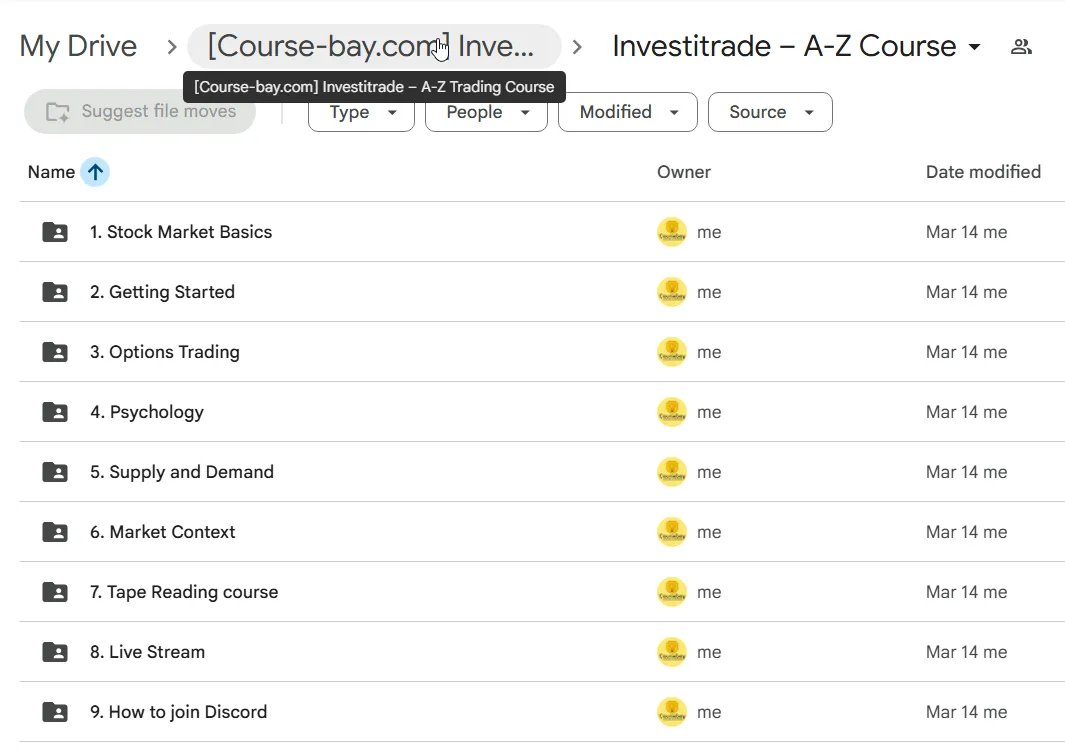
Task: Select the 9. How to join Discord folder name
Action: click(x=179, y=712)
